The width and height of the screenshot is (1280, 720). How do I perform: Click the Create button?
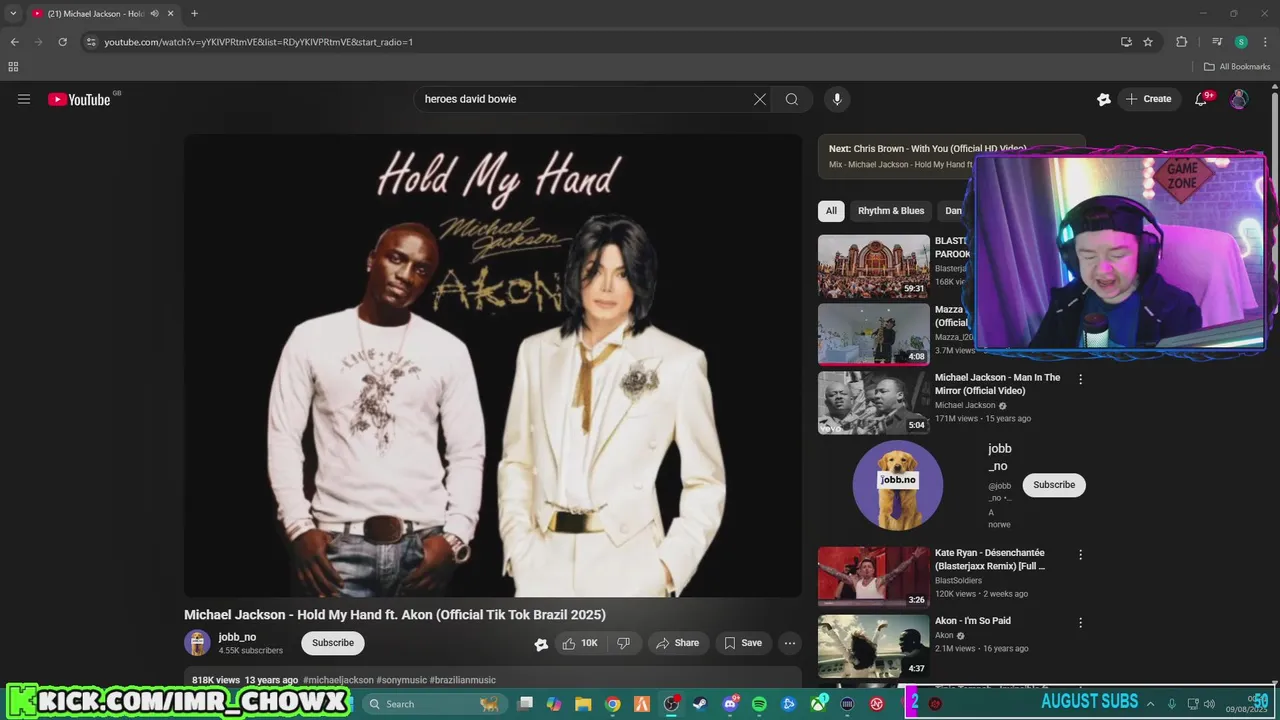(1148, 99)
